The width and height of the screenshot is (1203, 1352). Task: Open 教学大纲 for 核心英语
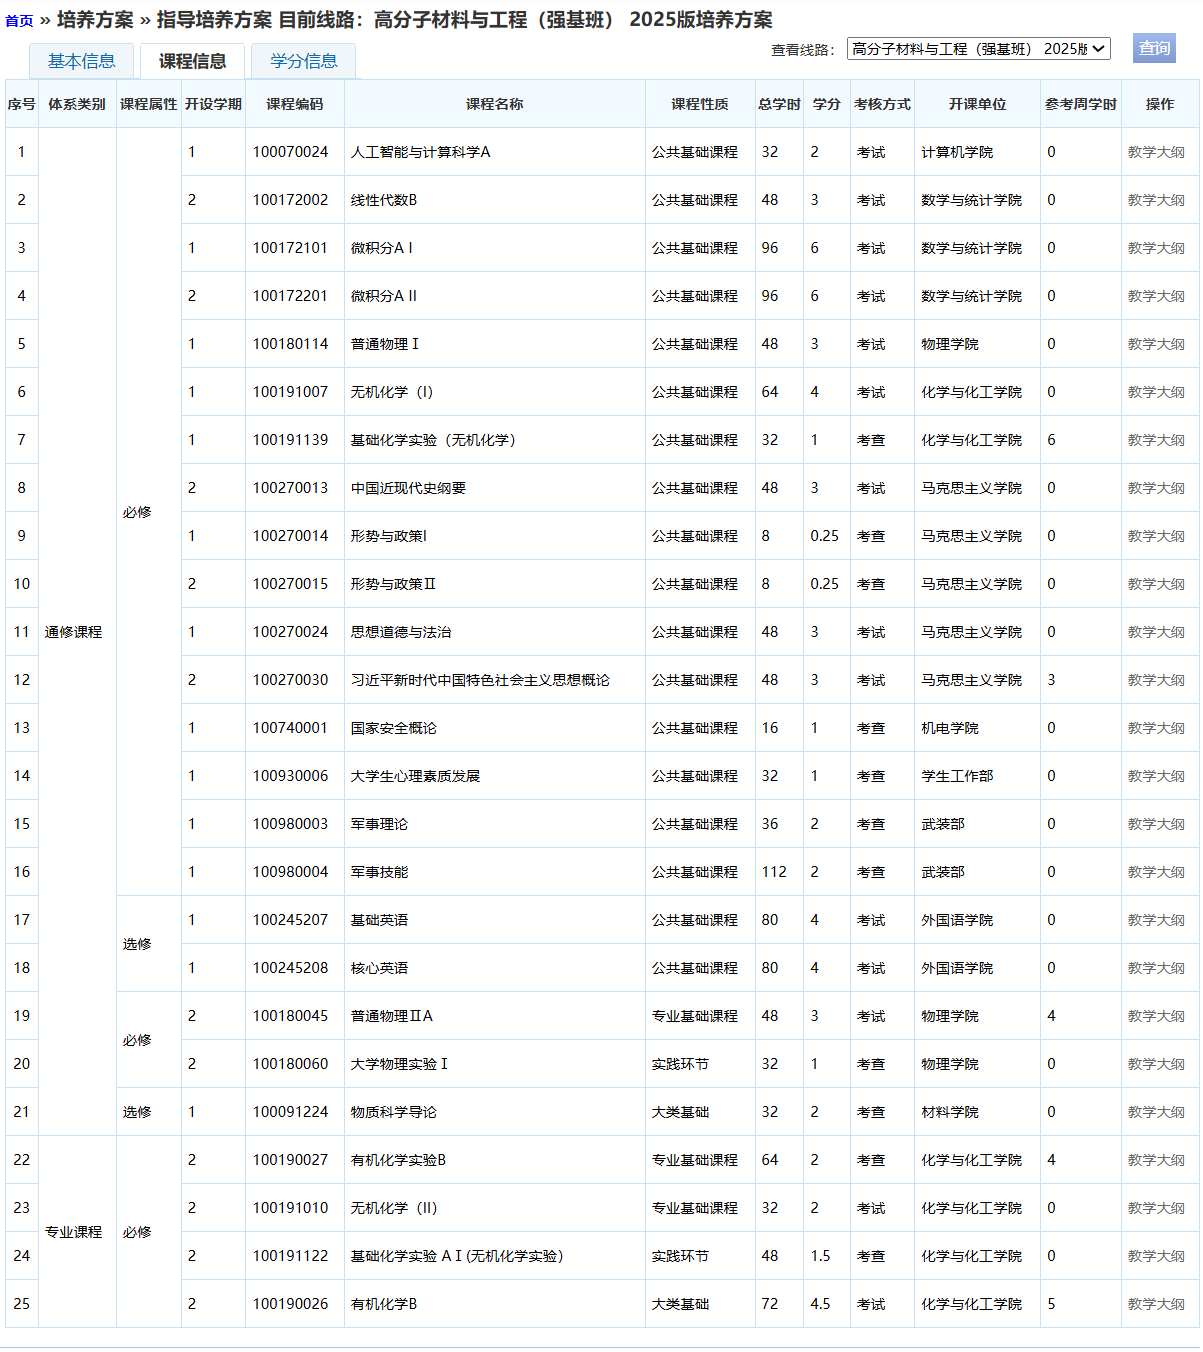tap(1156, 968)
